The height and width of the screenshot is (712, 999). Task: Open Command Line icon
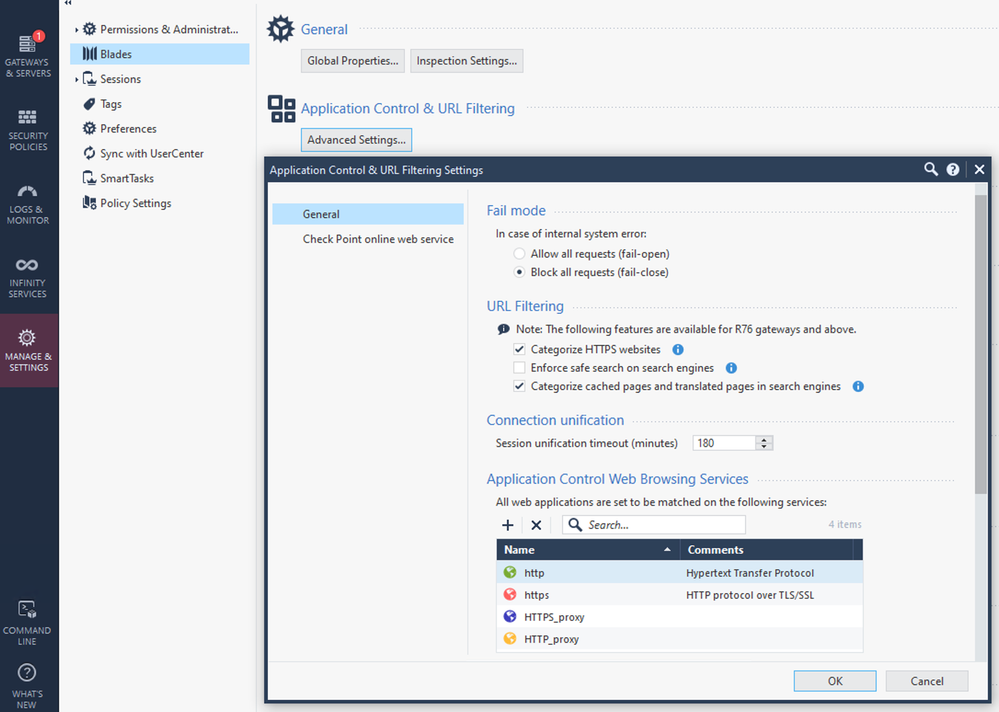(27, 609)
